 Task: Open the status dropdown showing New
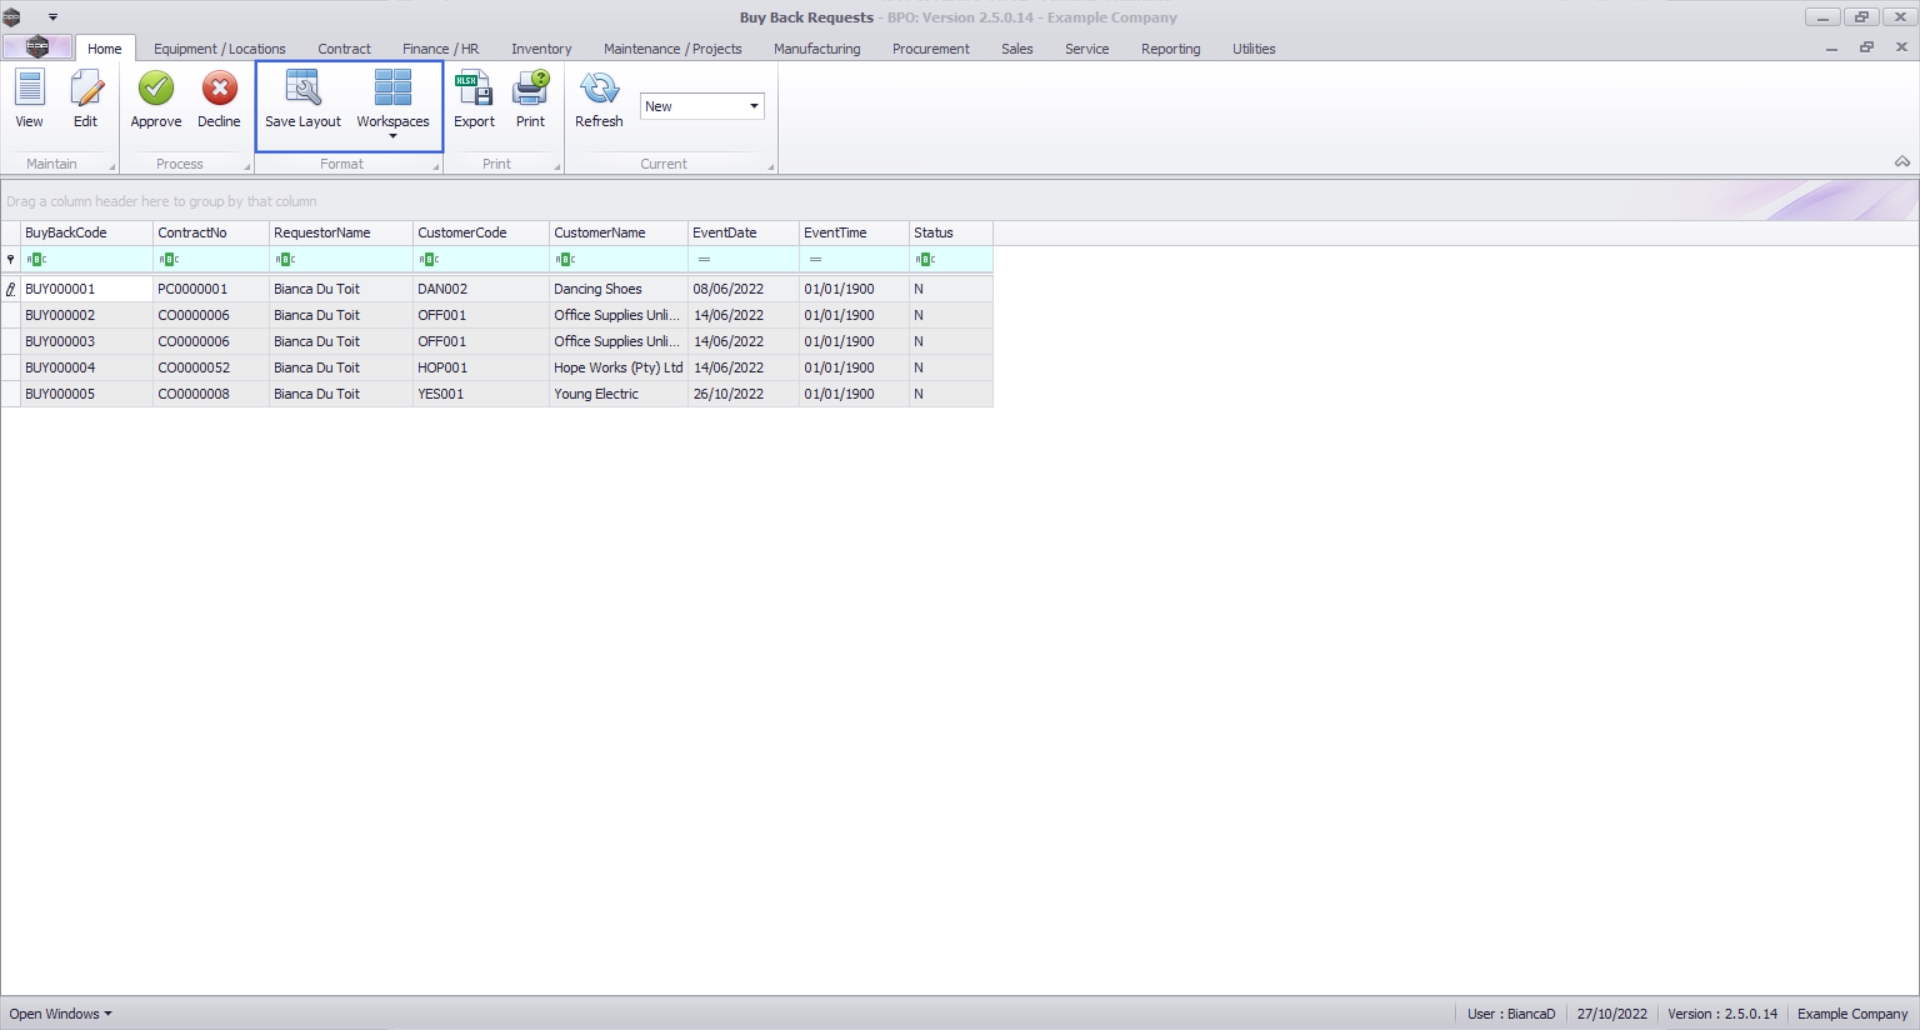[x=754, y=106]
